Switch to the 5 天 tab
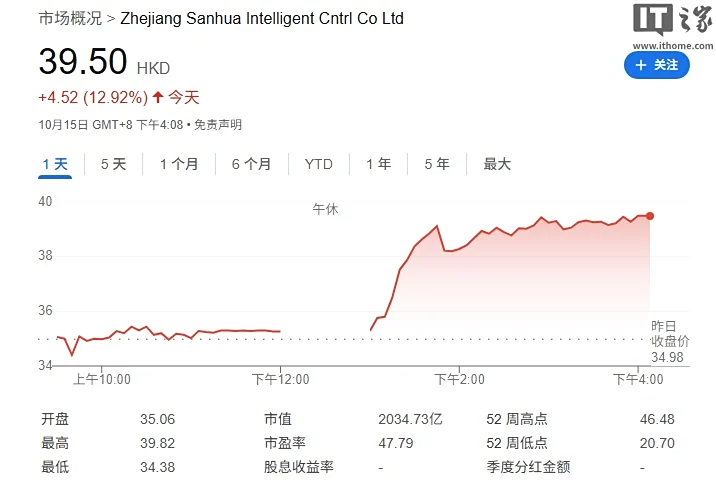The width and height of the screenshot is (716, 494). point(113,164)
